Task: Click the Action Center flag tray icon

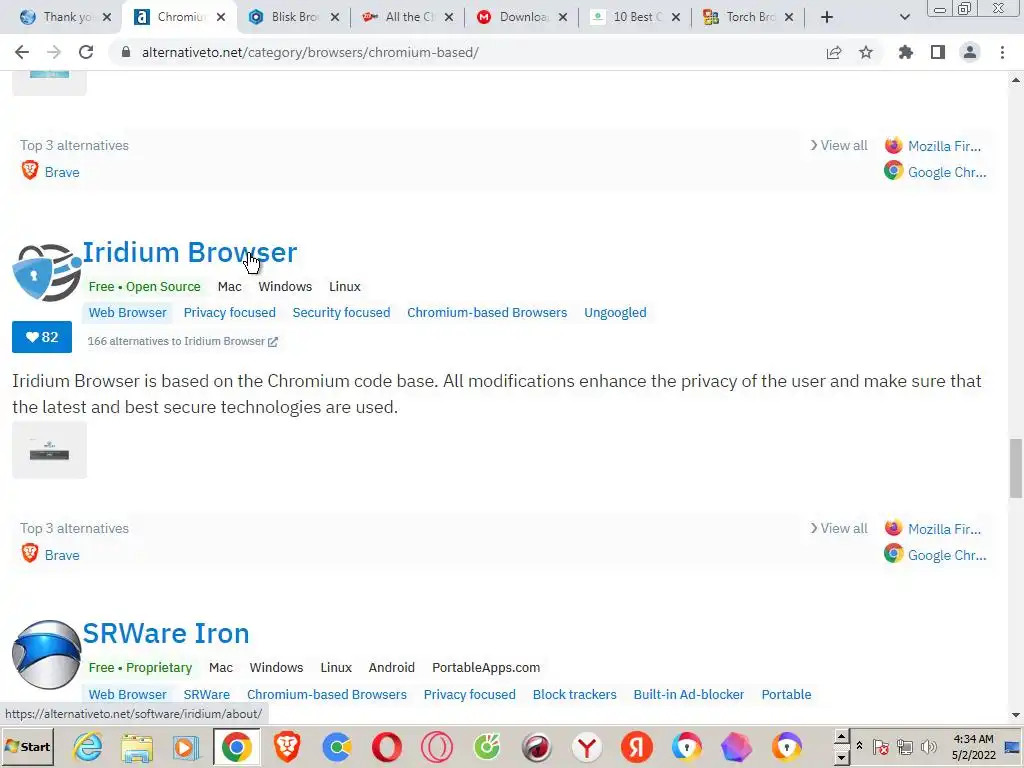Action: pyautogui.click(x=880, y=746)
